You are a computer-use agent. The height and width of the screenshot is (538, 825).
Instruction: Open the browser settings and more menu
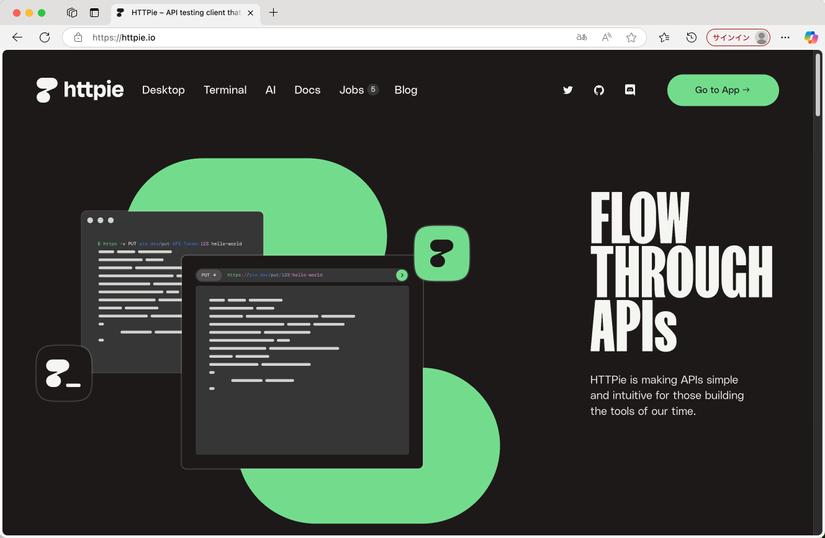tap(785, 37)
